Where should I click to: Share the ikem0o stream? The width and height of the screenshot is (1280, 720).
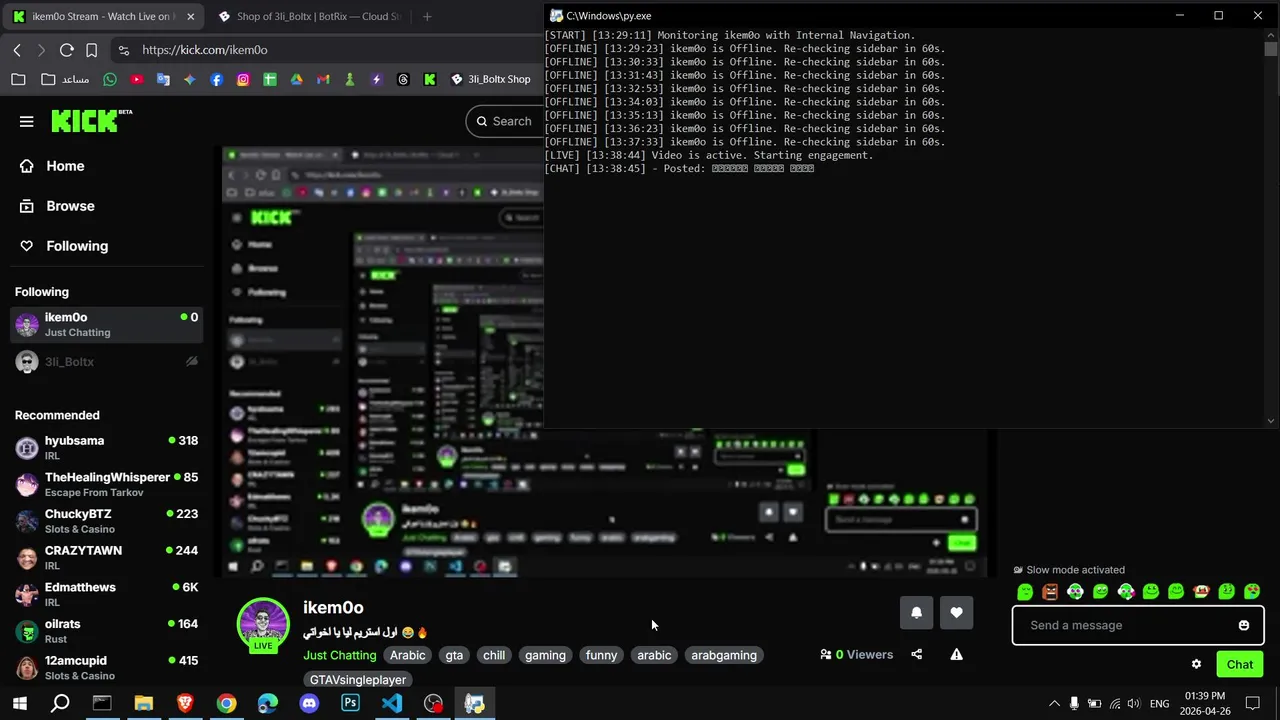[x=916, y=654]
